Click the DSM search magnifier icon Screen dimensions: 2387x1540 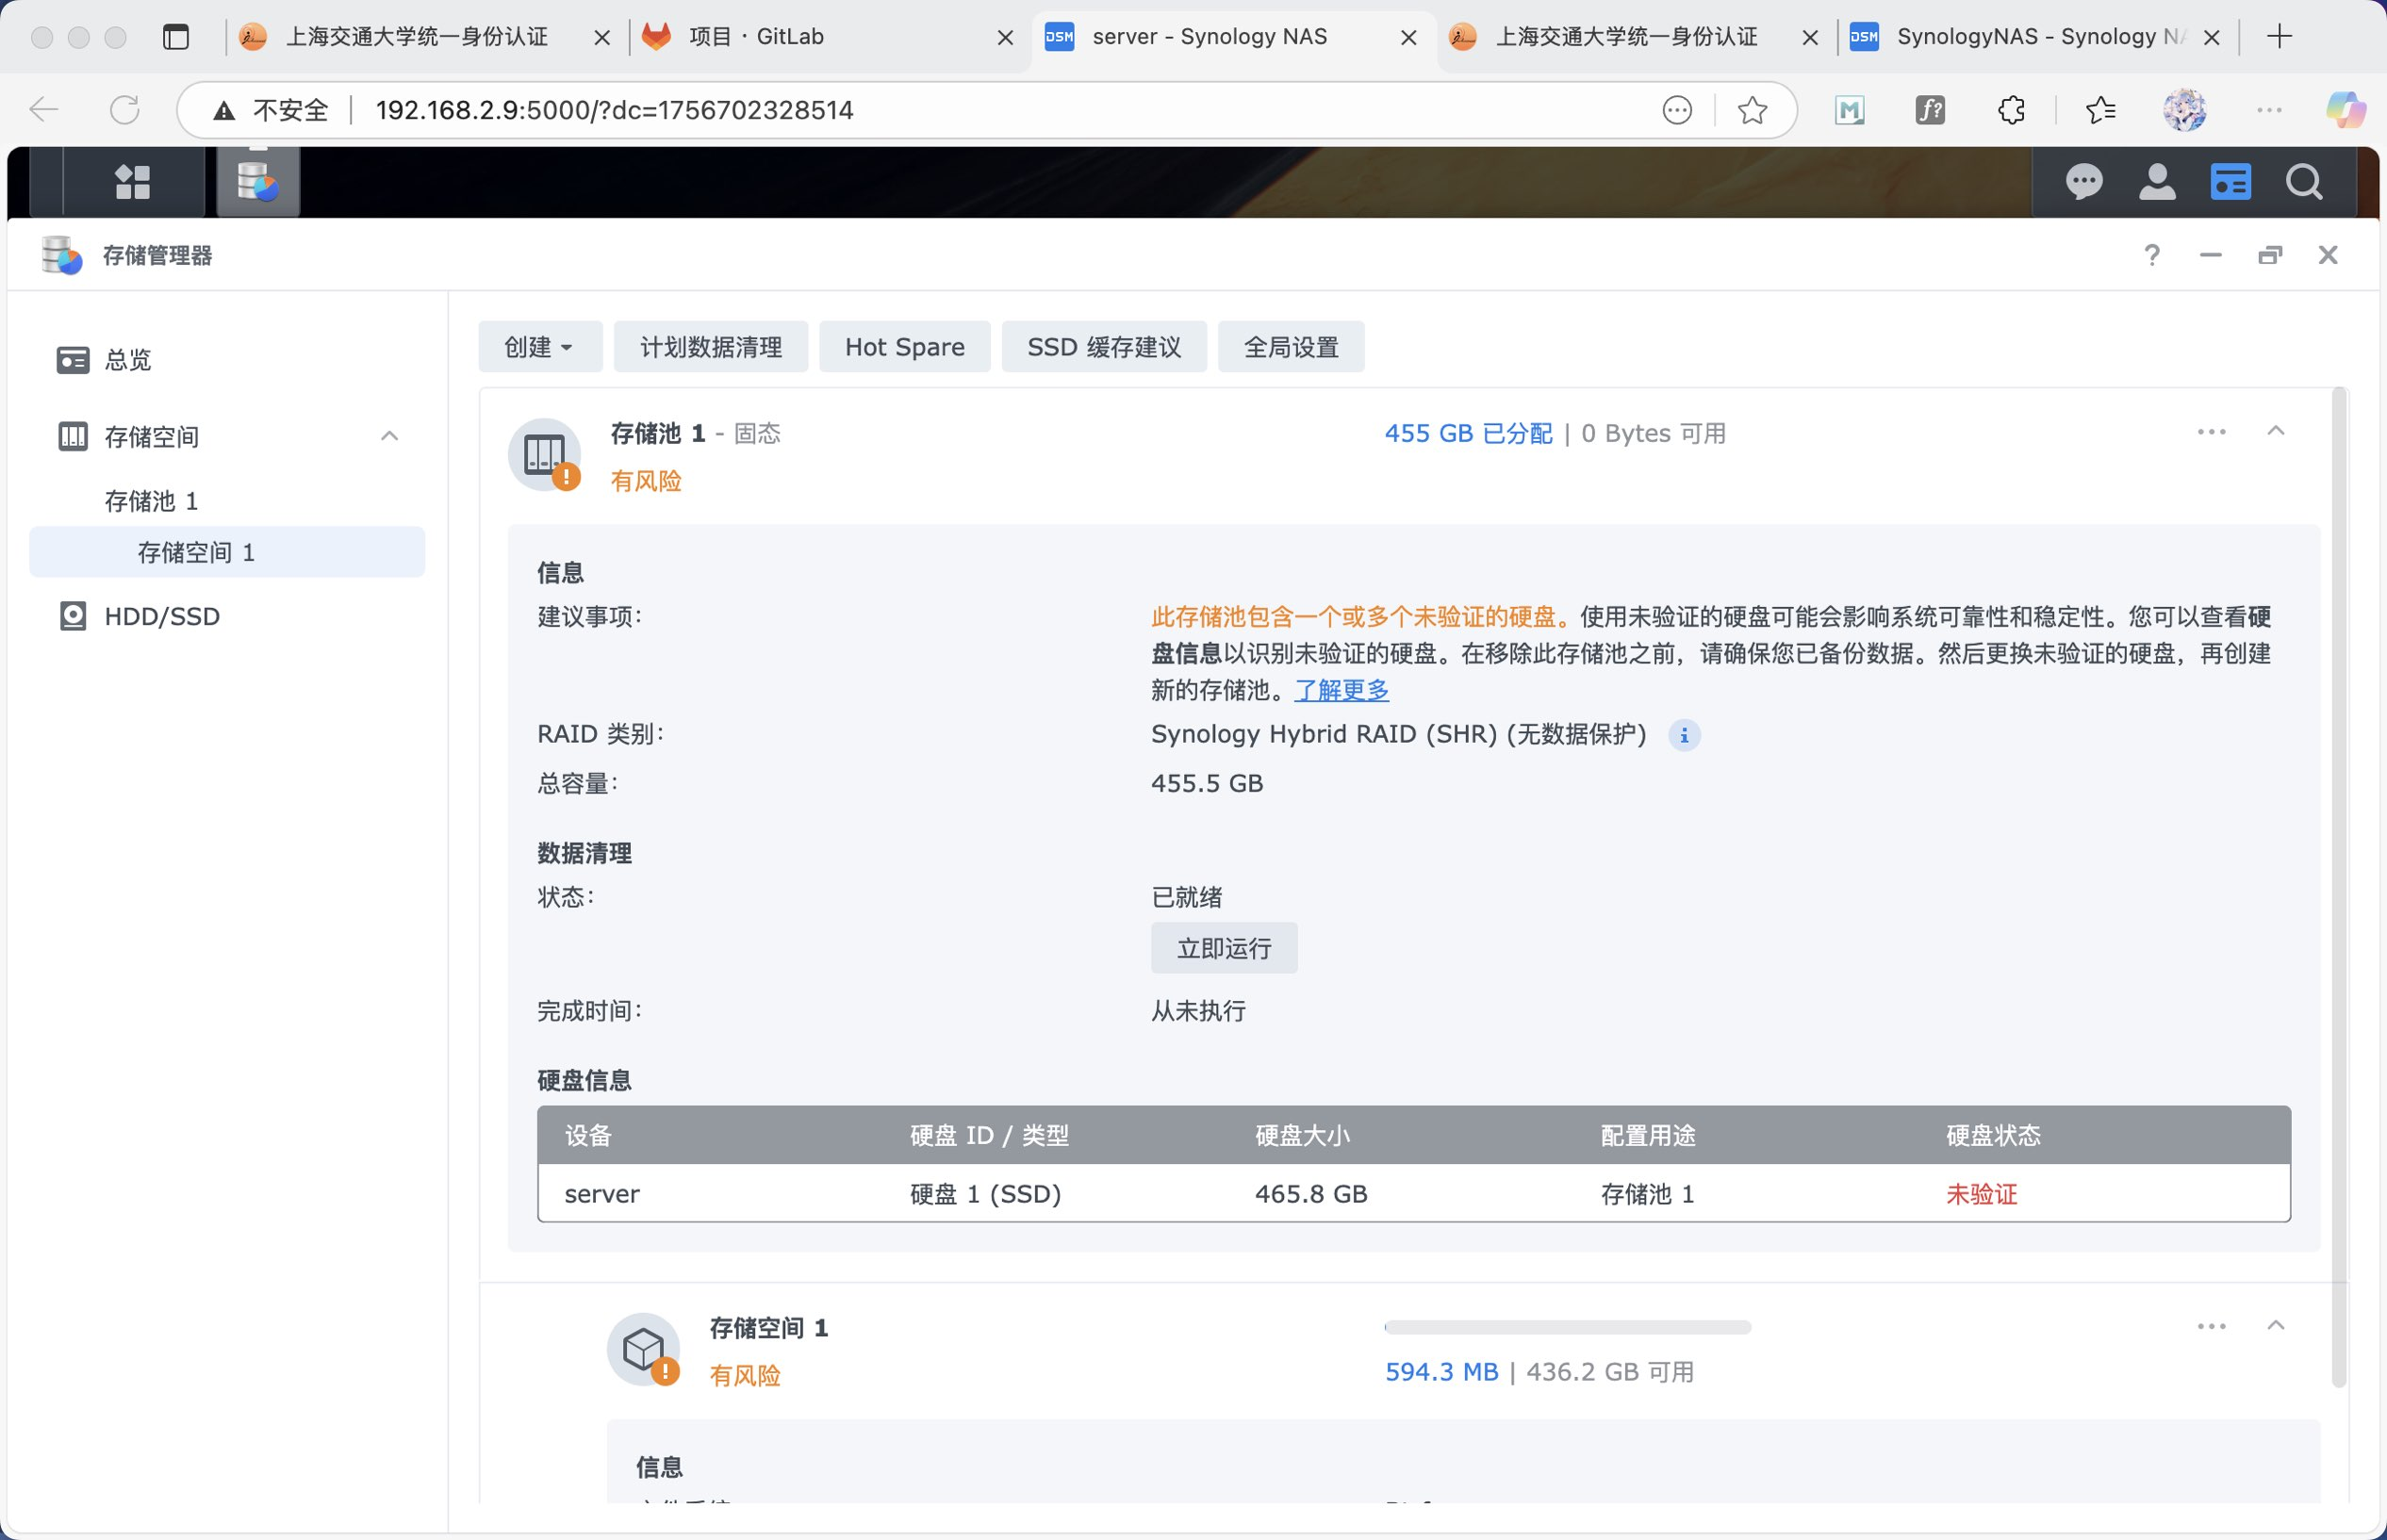tap(2304, 182)
